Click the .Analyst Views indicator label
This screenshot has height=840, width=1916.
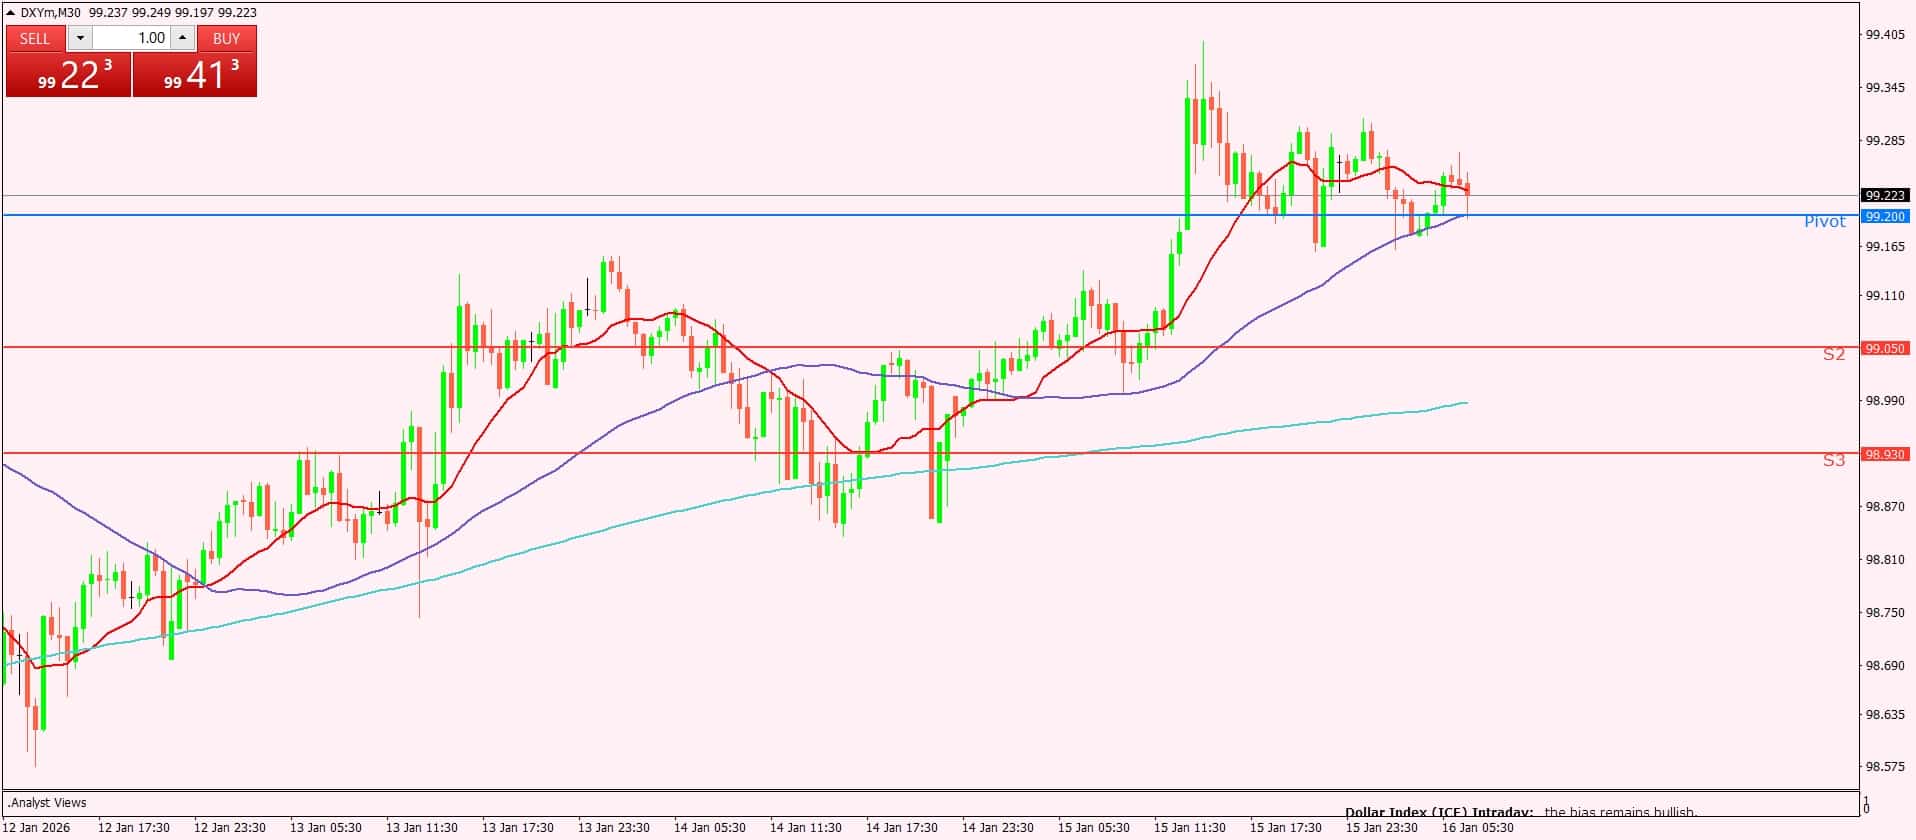tap(47, 802)
